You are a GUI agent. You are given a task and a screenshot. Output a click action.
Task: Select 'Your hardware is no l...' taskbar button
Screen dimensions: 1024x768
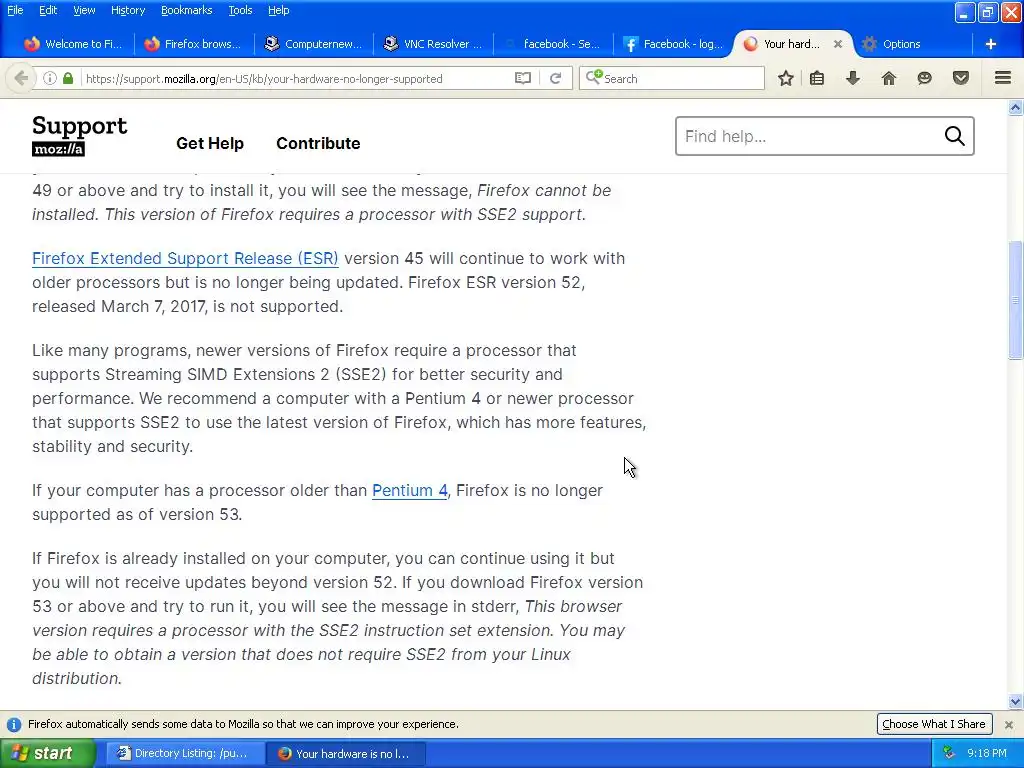(x=346, y=754)
